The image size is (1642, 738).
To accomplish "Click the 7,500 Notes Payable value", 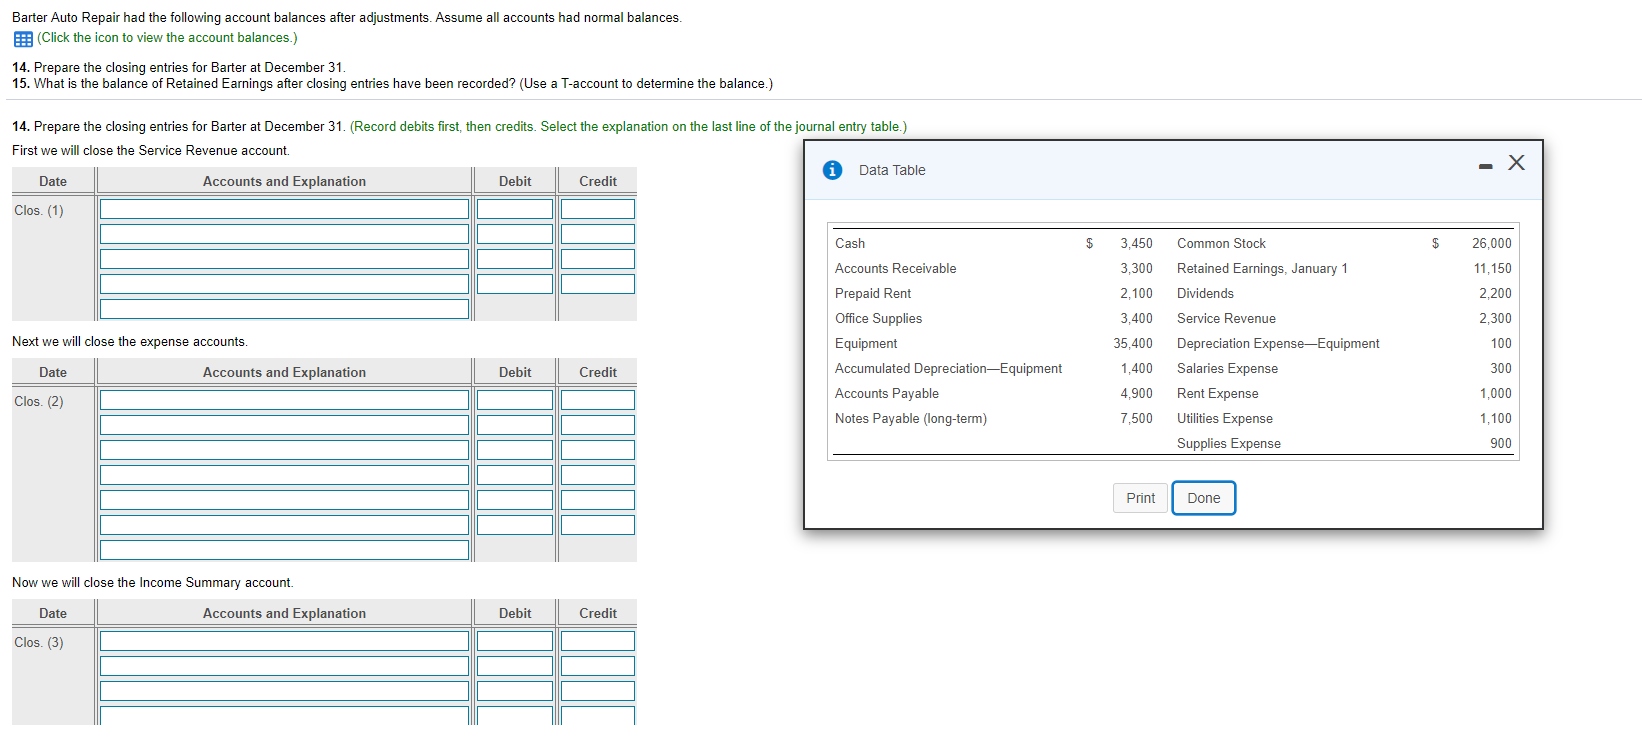I will pos(1136,418).
